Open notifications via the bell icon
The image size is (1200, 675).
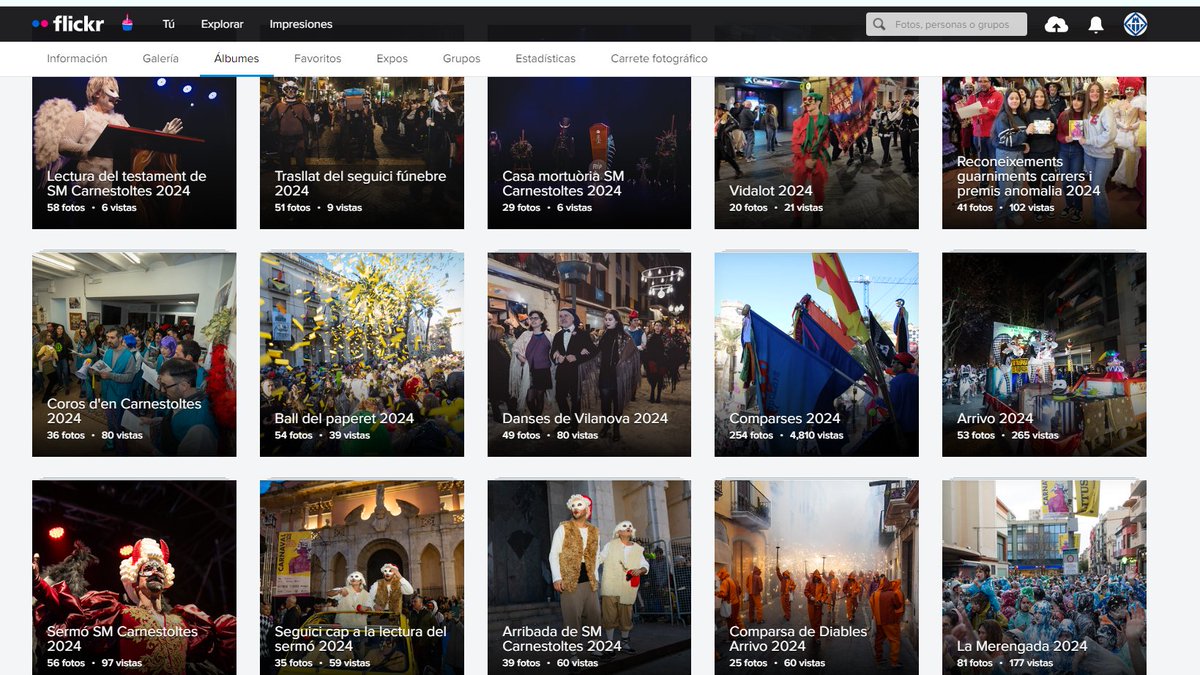coord(1096,23)
